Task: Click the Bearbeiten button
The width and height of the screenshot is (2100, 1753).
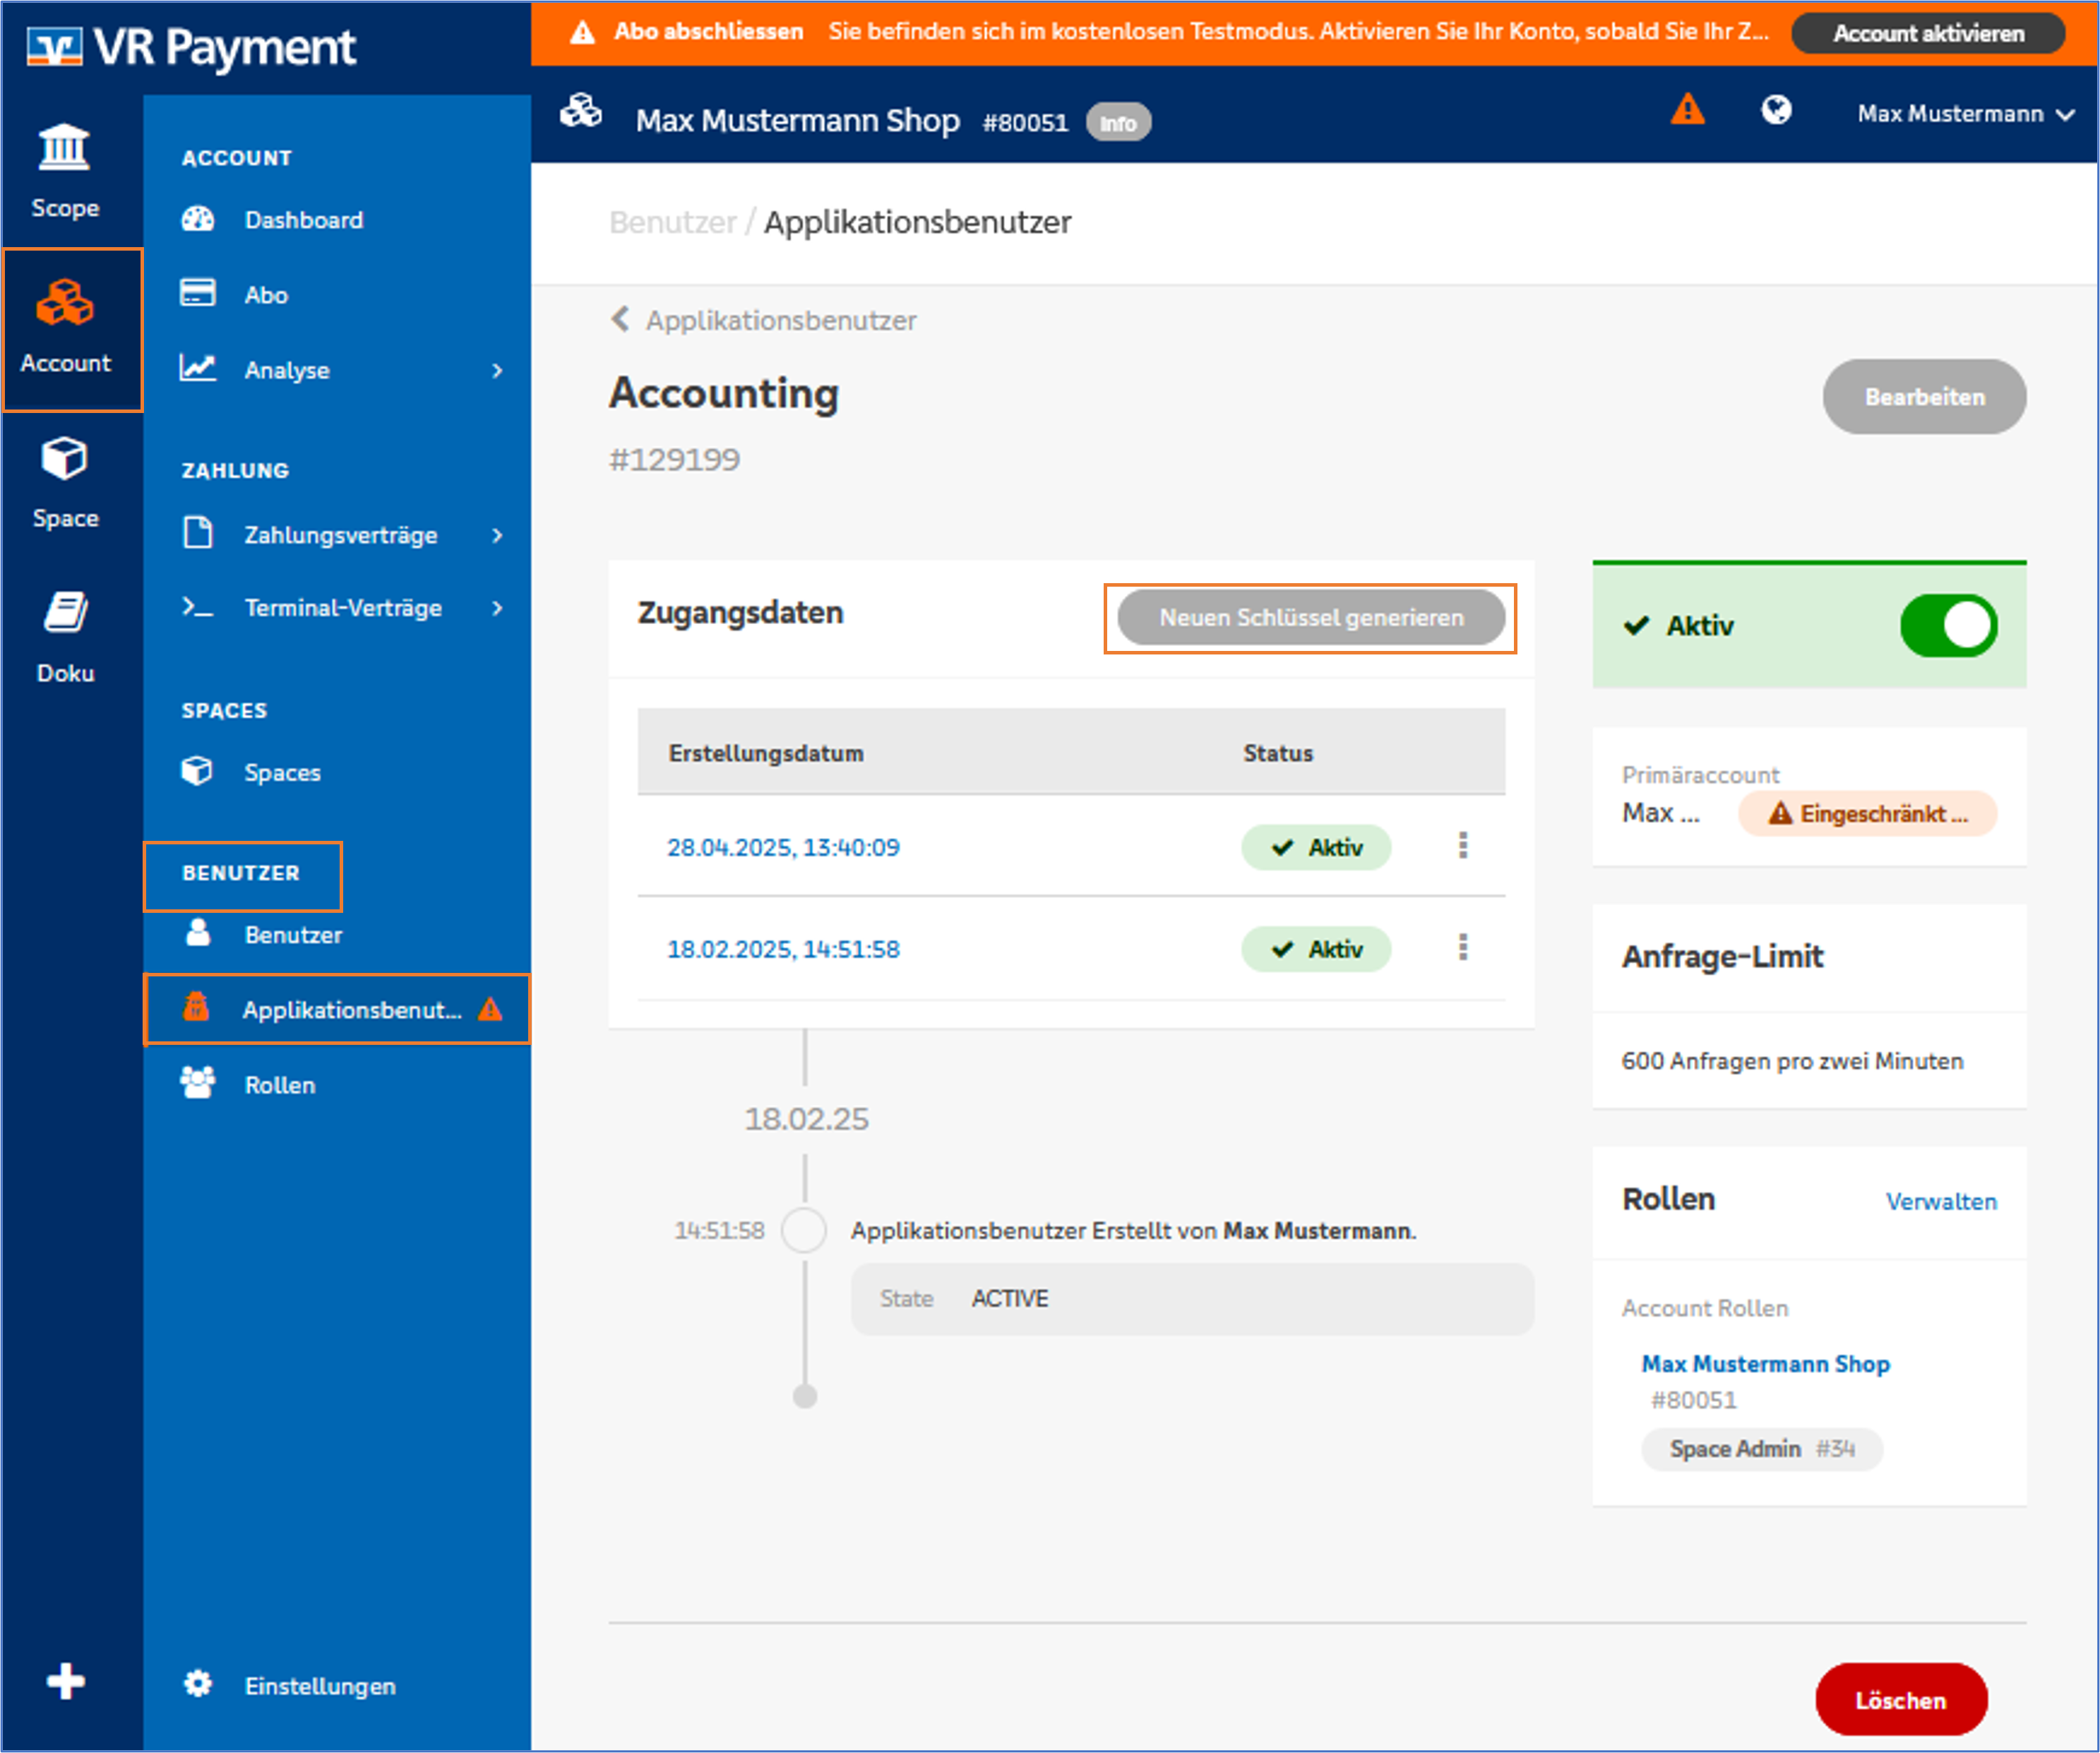Action: 1924,397
